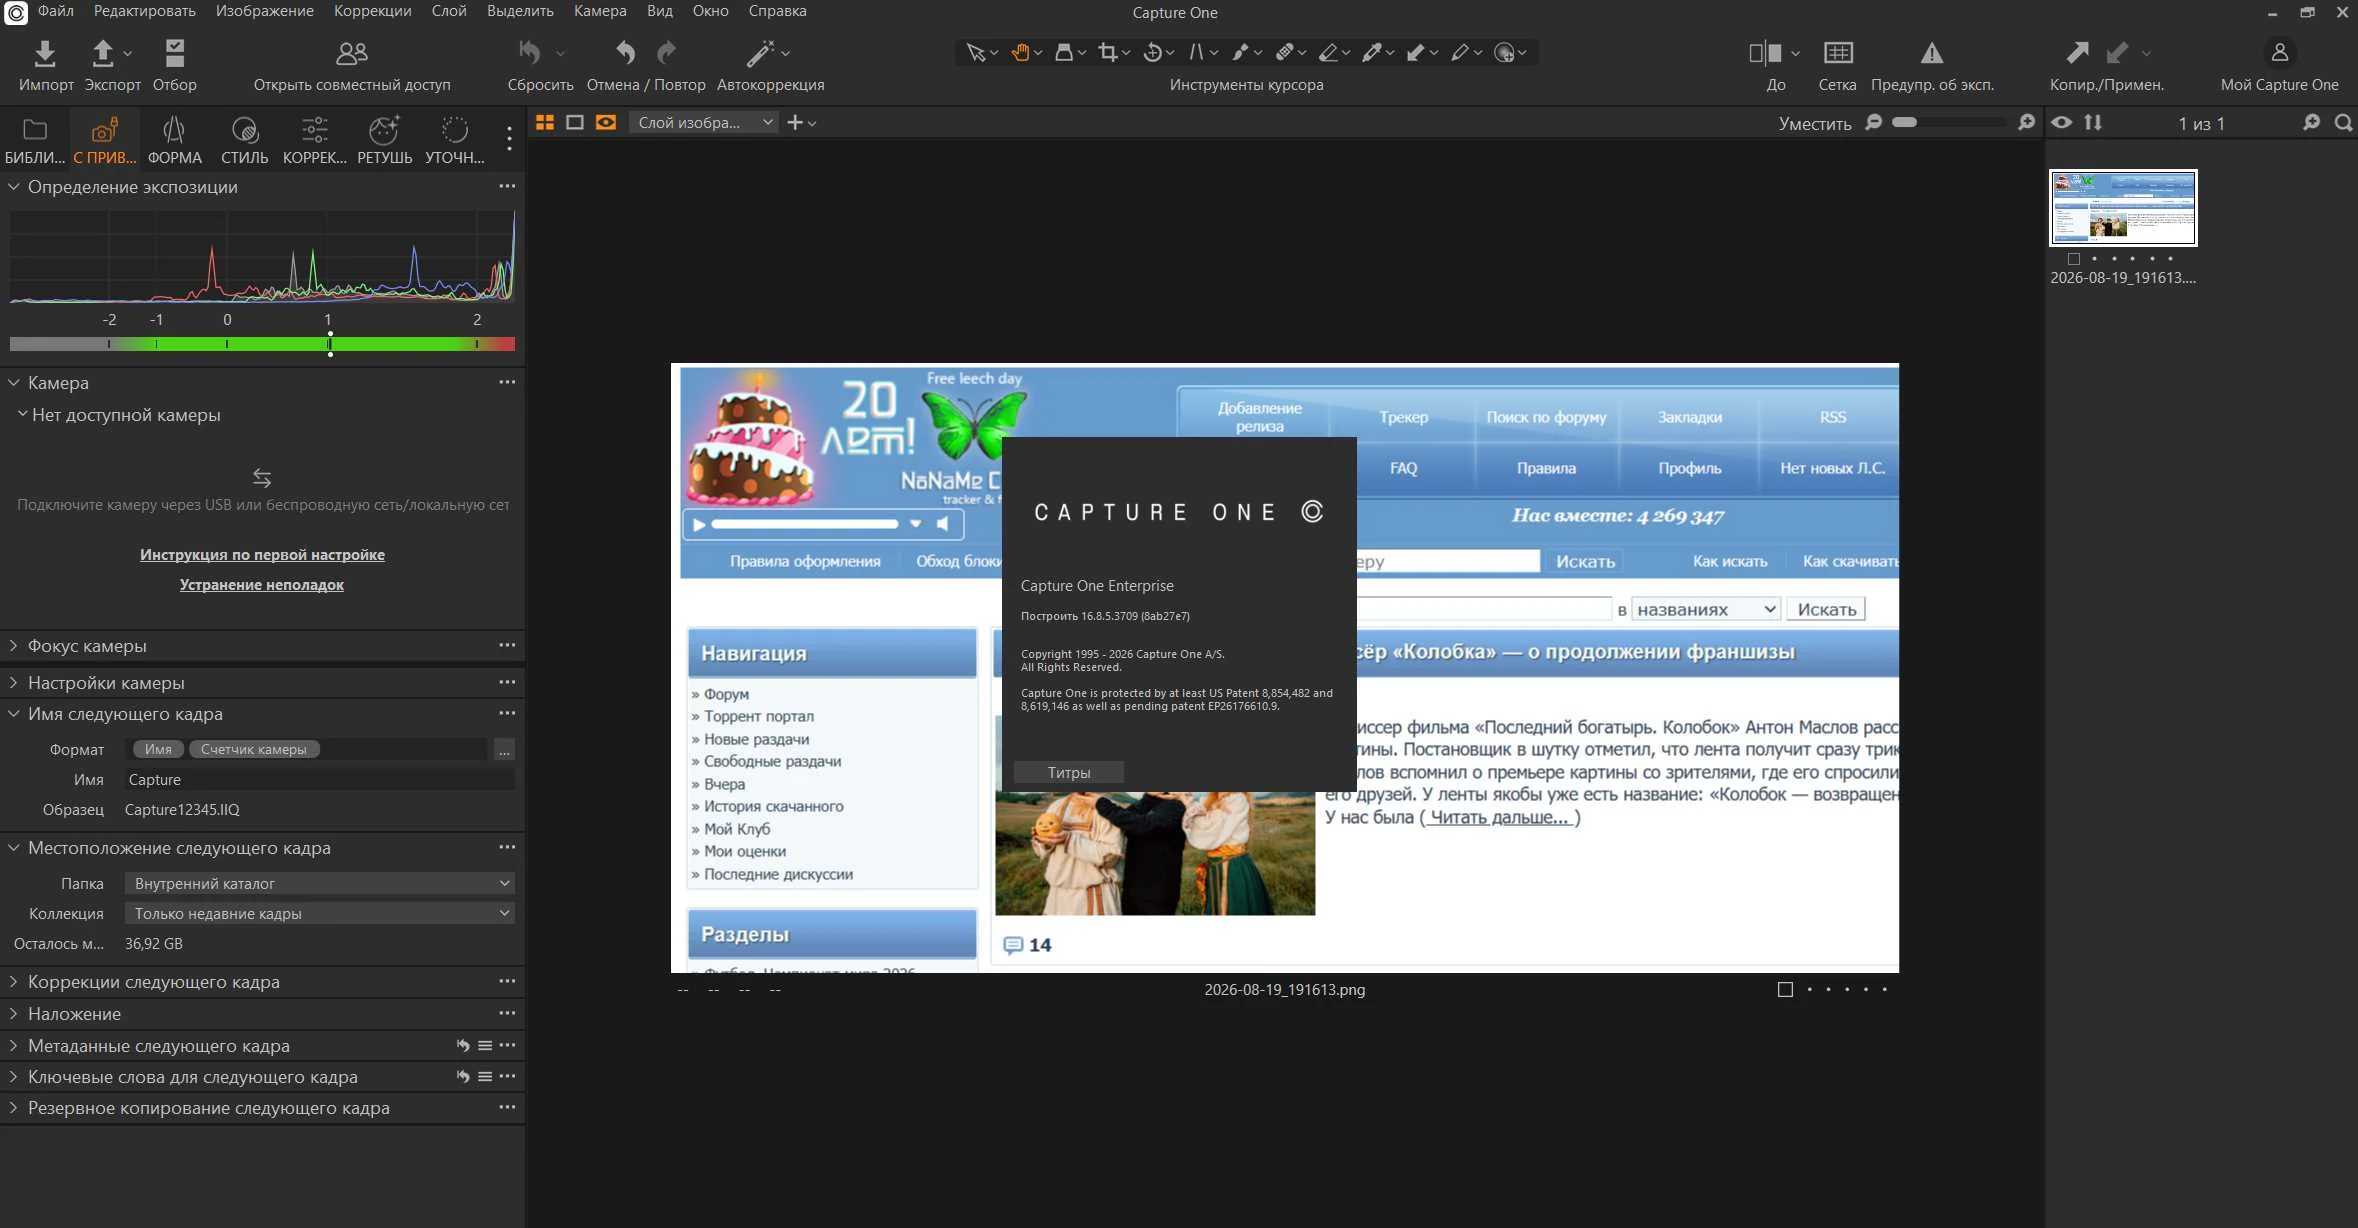The width and height of the screenshot is (2358, 1228).
Task: Click the Уместить fit button
Action: (1815, 123)
